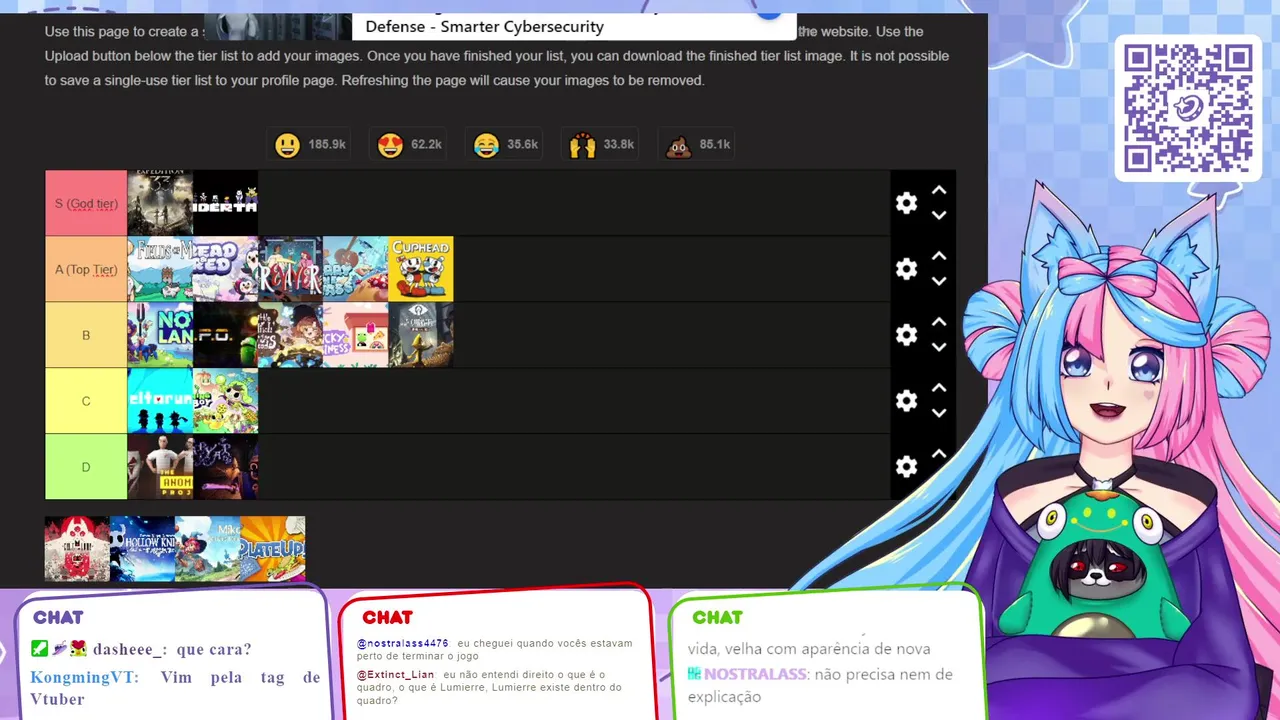
Task: Click the NOSTRALASS username in green chat
Action: click(755, 674)
